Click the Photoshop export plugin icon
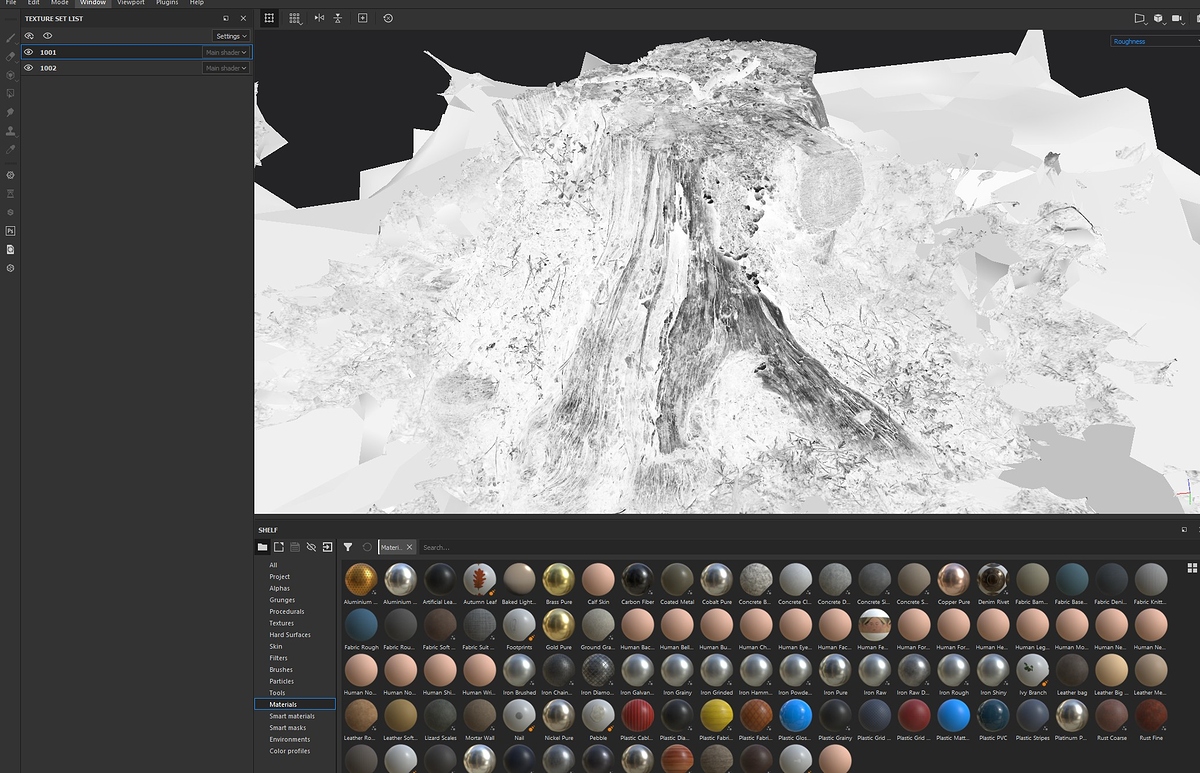The width and height of the screenshot is (1200, 773). (11, 230)
